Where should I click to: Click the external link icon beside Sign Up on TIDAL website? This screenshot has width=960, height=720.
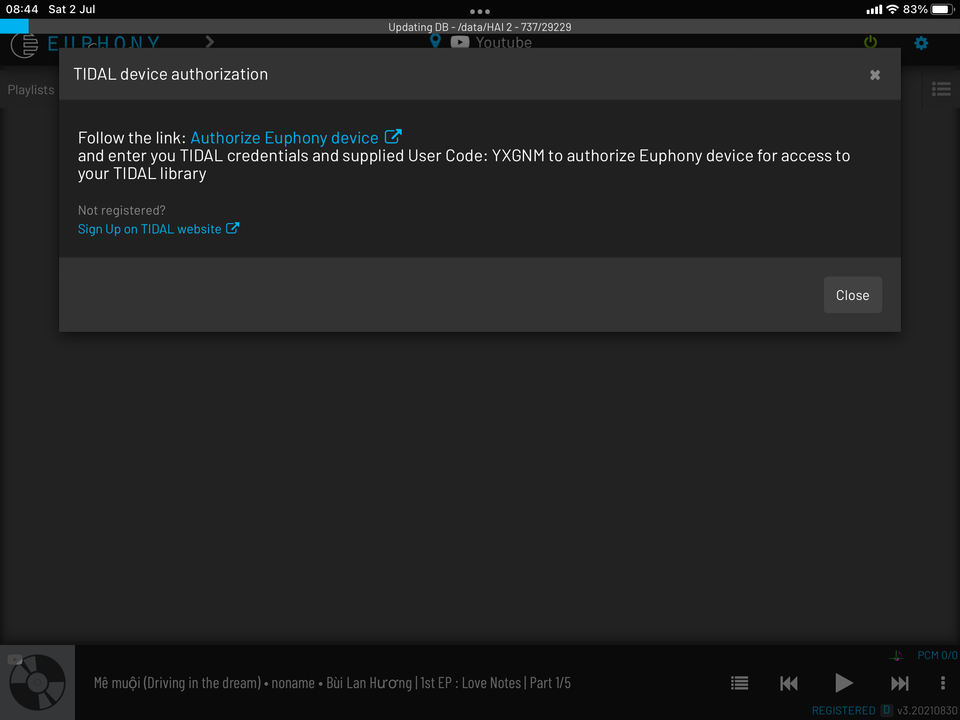click(x=232, y=228)
